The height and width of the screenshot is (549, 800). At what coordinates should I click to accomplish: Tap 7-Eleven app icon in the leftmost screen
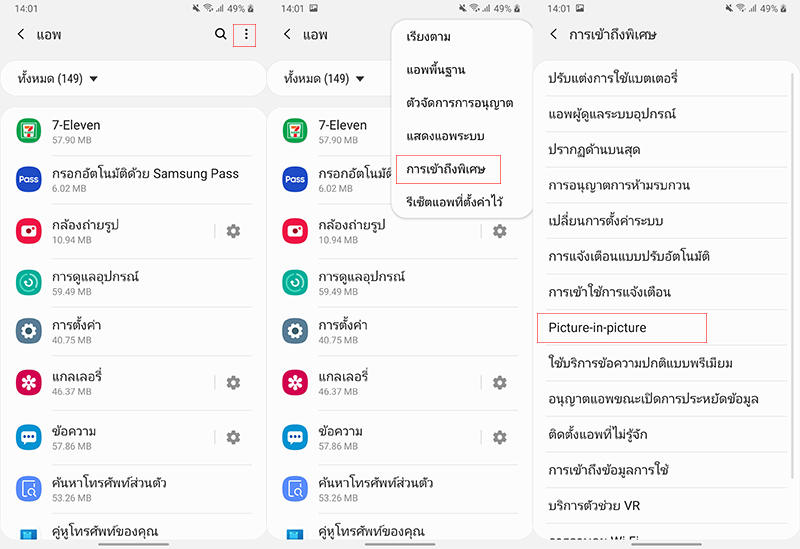pyautogui.click(x=28, y=131)
